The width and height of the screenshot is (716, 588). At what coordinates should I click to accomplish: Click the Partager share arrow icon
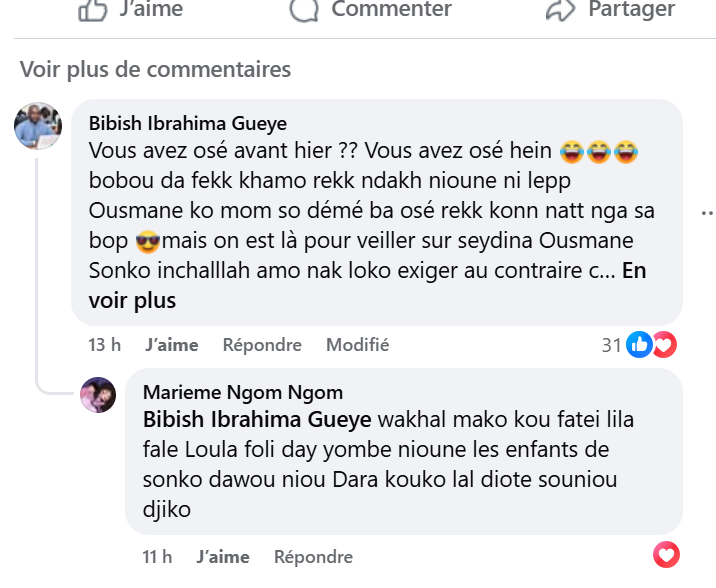[x=559, y=10]
